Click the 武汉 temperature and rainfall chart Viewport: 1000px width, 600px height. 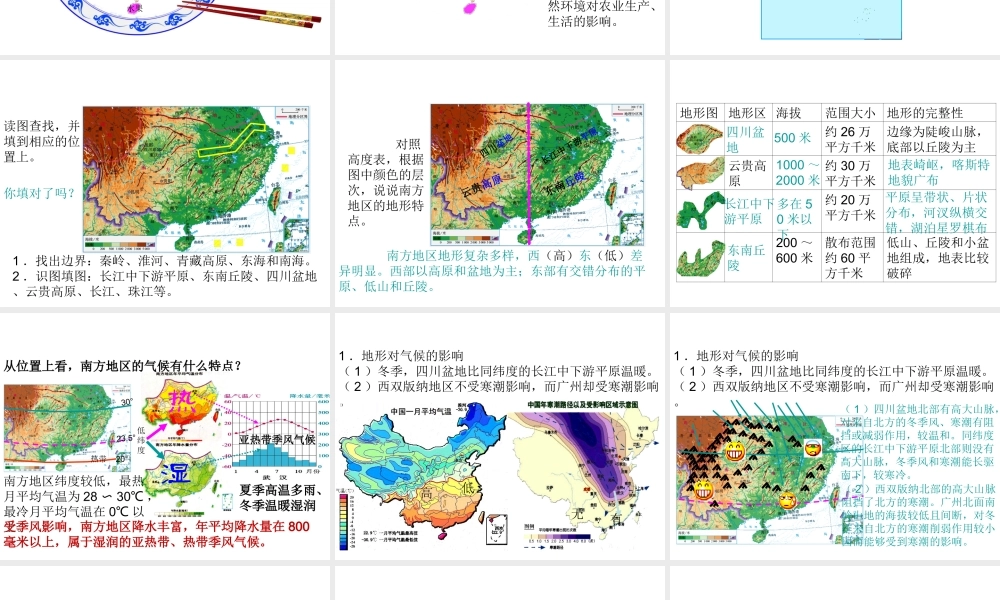(277, 435)
